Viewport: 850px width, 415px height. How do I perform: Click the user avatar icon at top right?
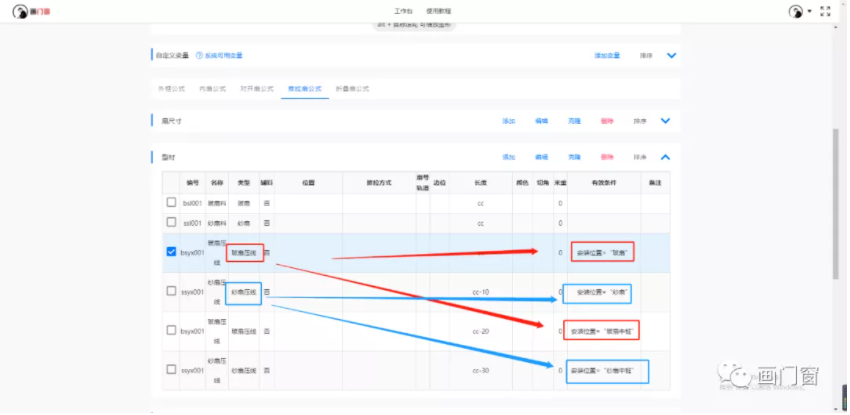pos(795,11)
